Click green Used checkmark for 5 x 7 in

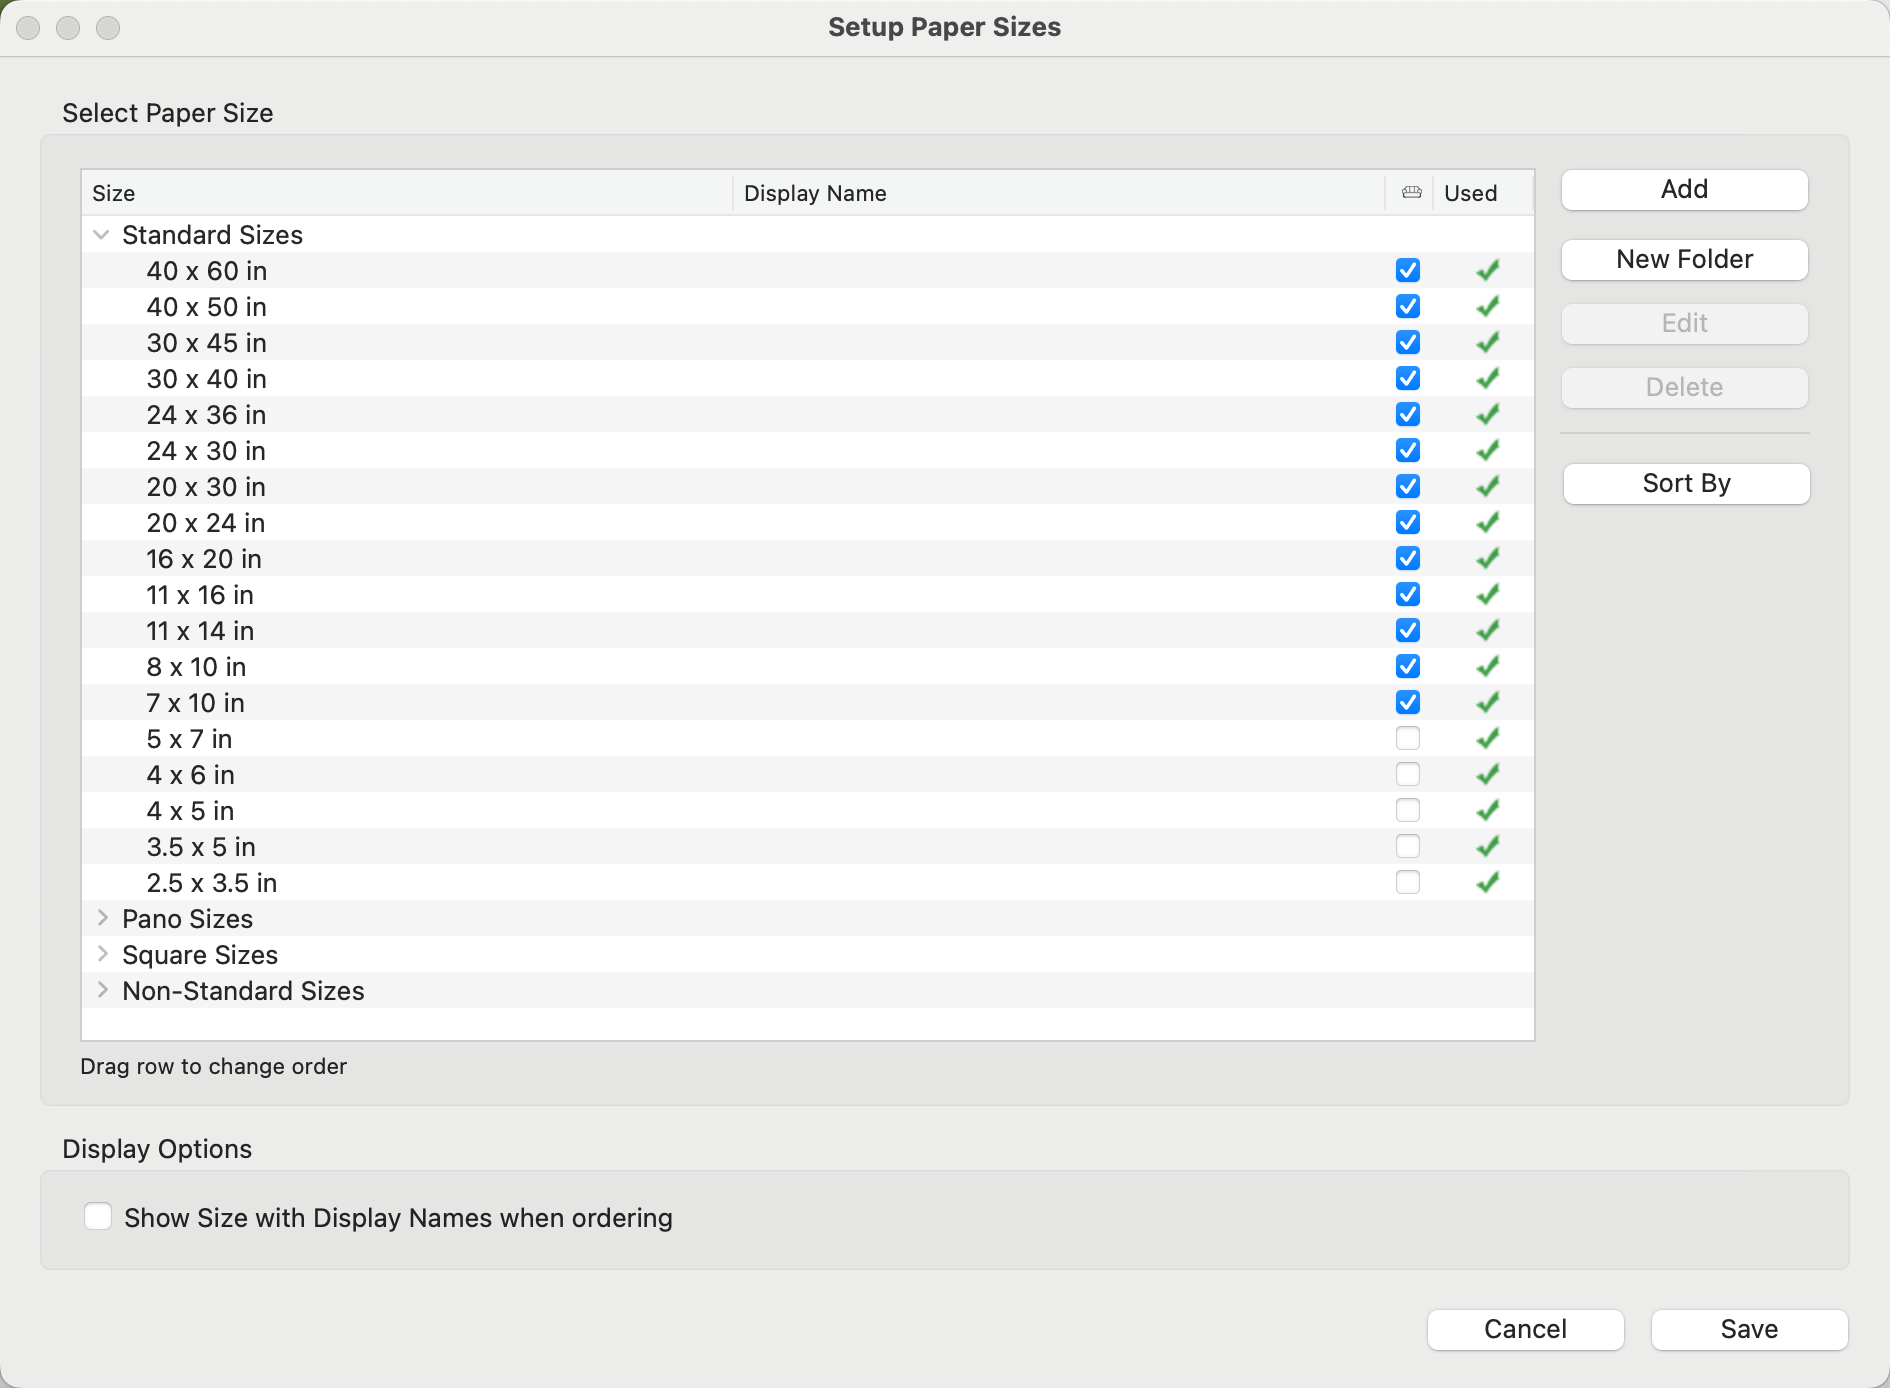point(1487,738)
